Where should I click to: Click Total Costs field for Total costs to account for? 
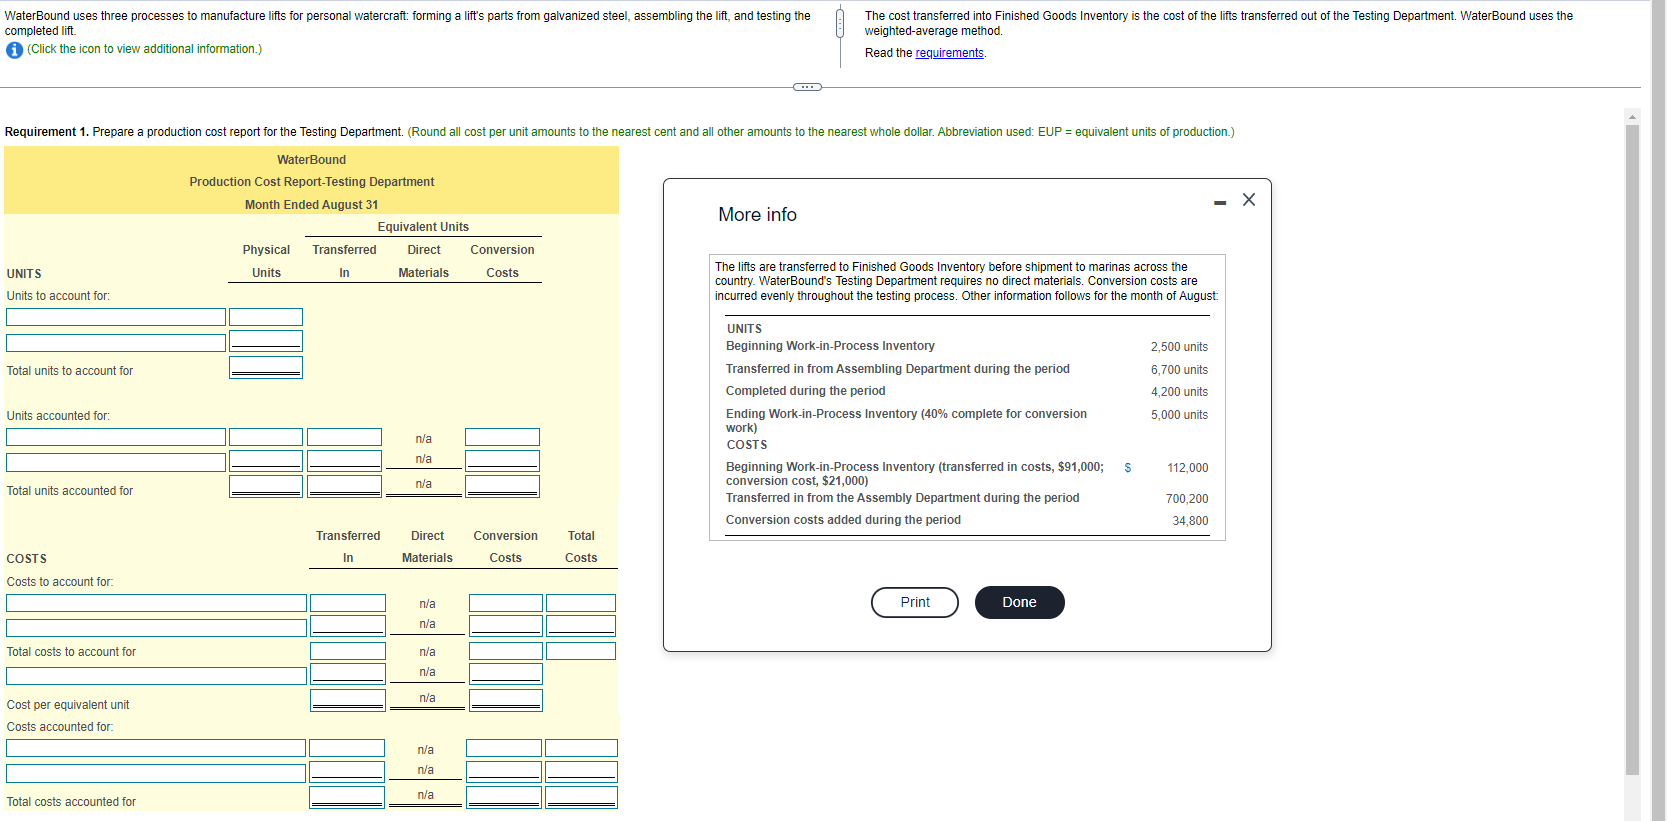pyautogui.click(x=581, y=651)
